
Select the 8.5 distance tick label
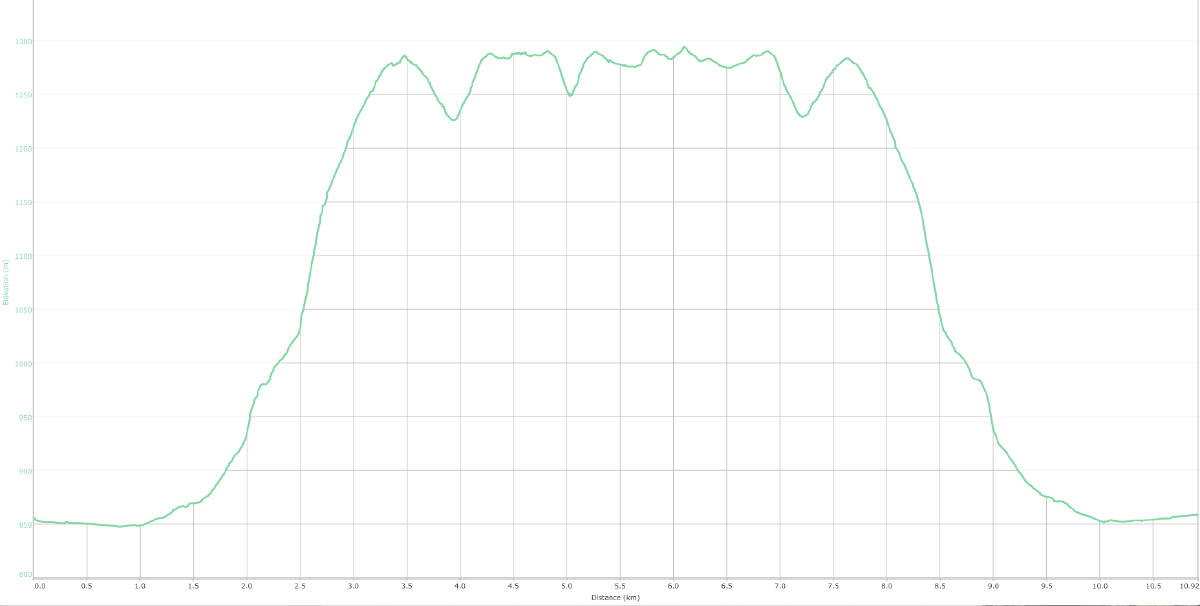pyautogui.click(x=939, y=587)
